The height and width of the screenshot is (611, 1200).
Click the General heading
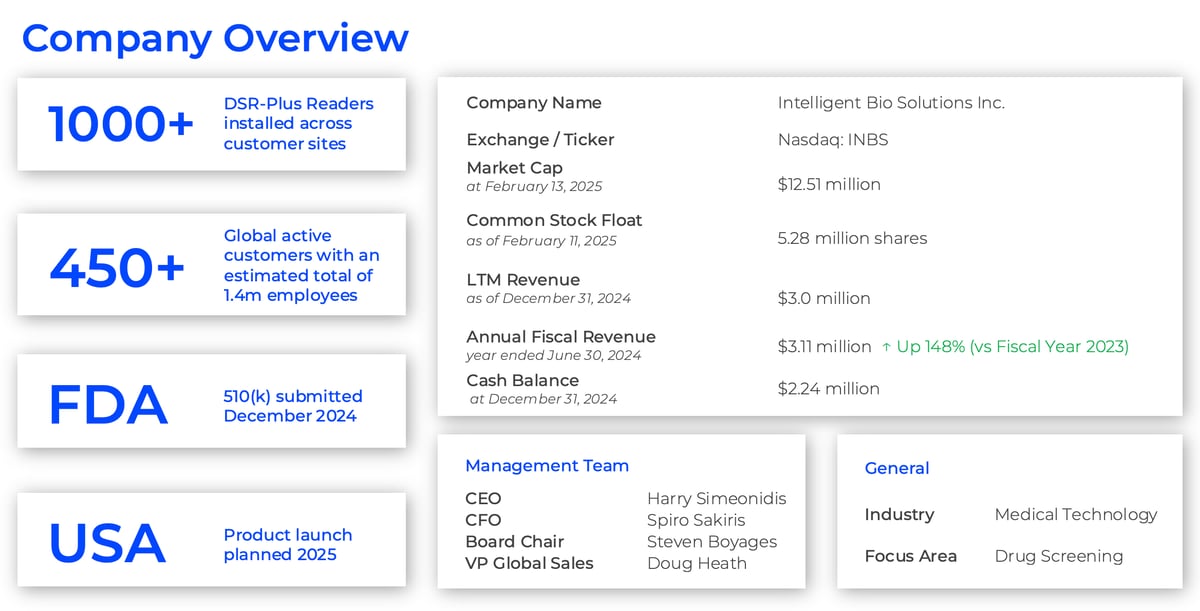tap(897, 468)
